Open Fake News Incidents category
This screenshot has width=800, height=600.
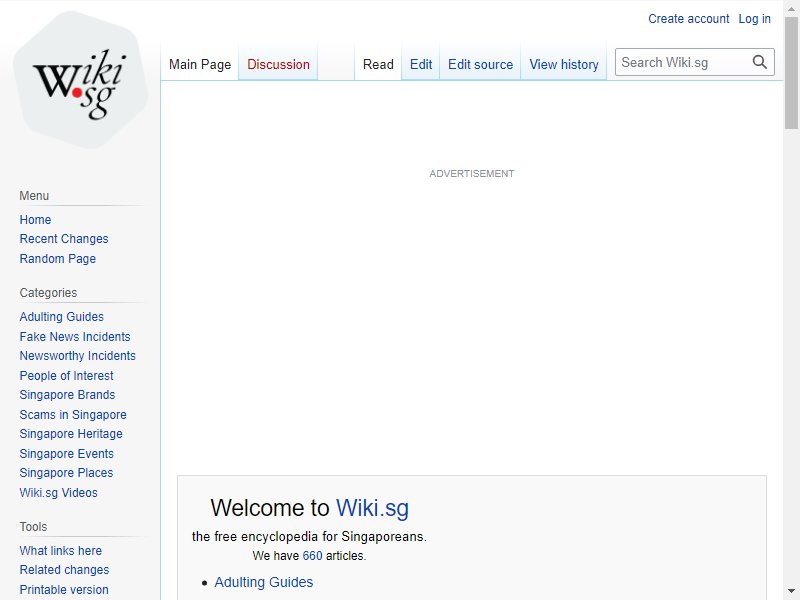pyautogui.click(x=75, y=337)
